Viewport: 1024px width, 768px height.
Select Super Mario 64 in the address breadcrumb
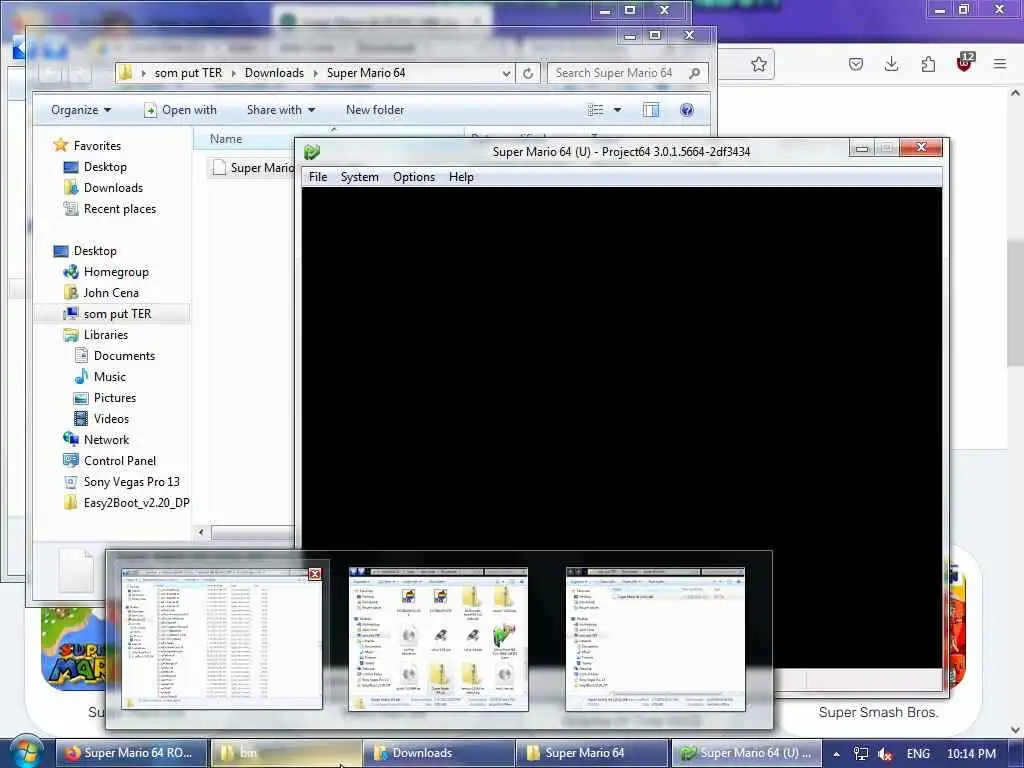point(366,73)
